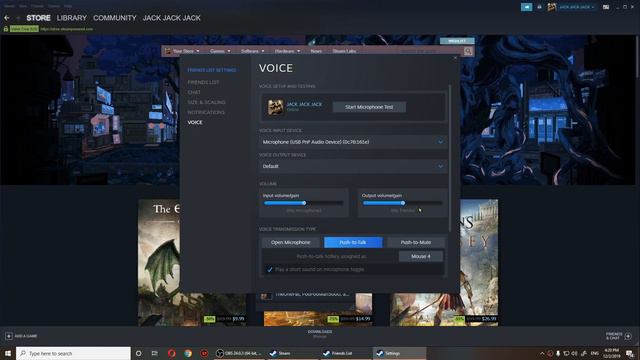The height and width of the screenshot is (360, 640).
Task: Go to the STORE tab
Action: (x=38, y=18)
